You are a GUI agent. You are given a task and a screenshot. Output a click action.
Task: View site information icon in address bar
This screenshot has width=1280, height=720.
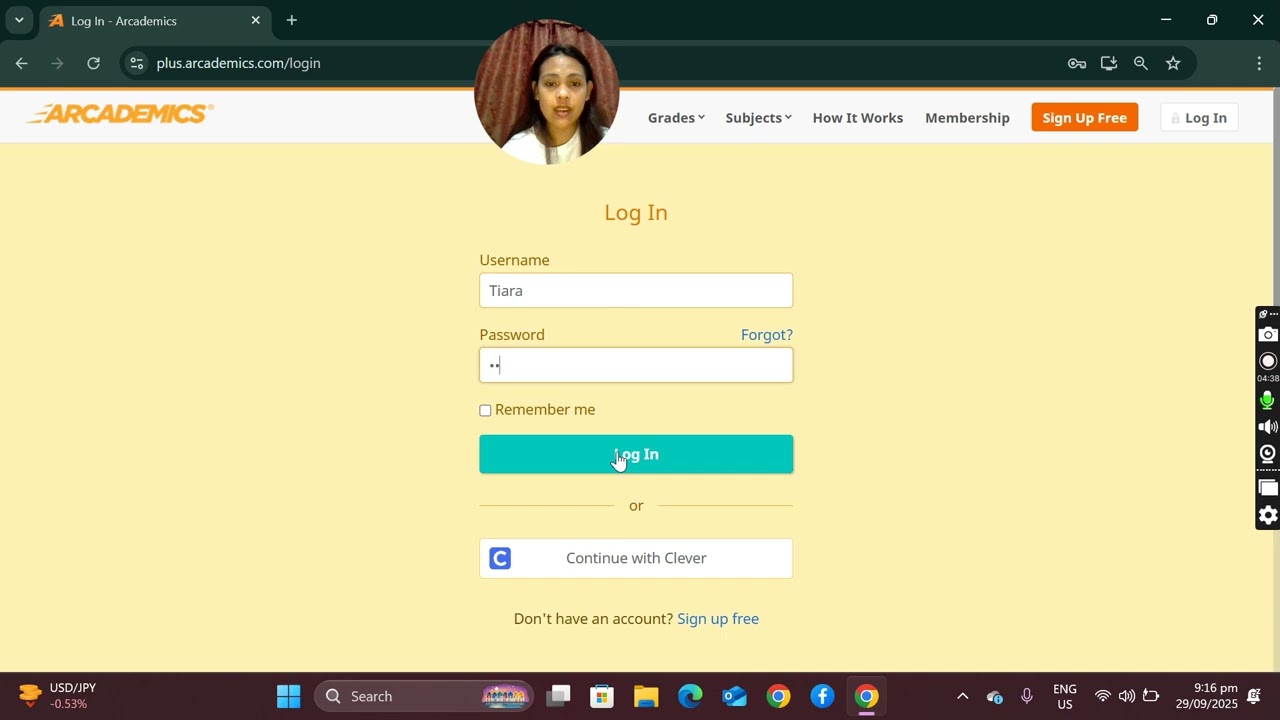(x=137, y=63)
